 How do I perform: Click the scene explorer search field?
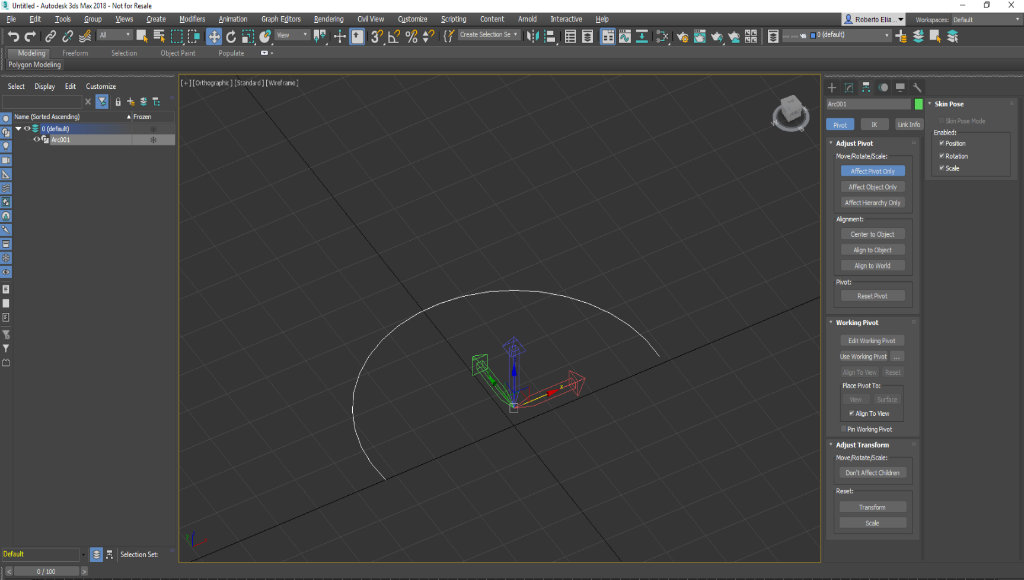42,101
